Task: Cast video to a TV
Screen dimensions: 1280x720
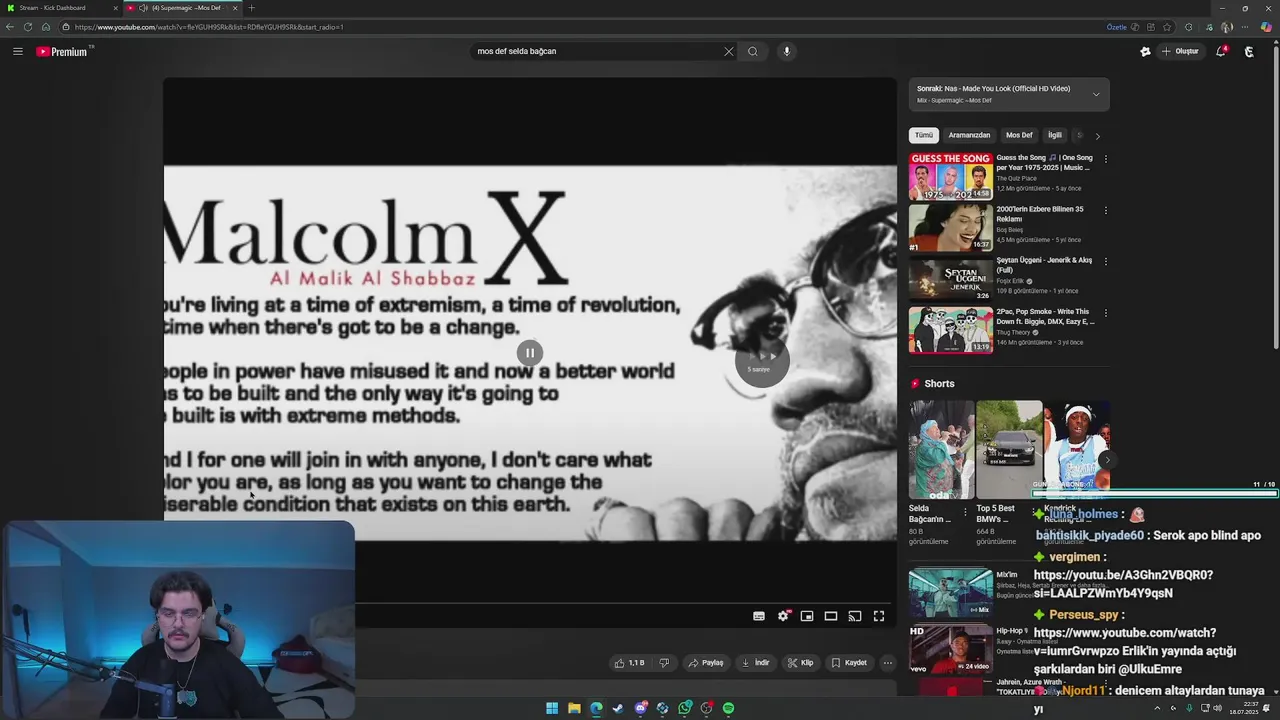Action: (855, 616)
